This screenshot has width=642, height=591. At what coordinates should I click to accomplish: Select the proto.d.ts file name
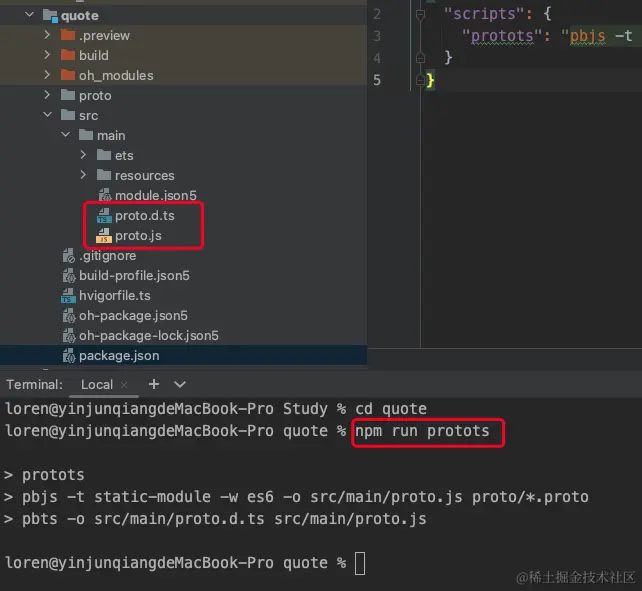coord(145,215)
